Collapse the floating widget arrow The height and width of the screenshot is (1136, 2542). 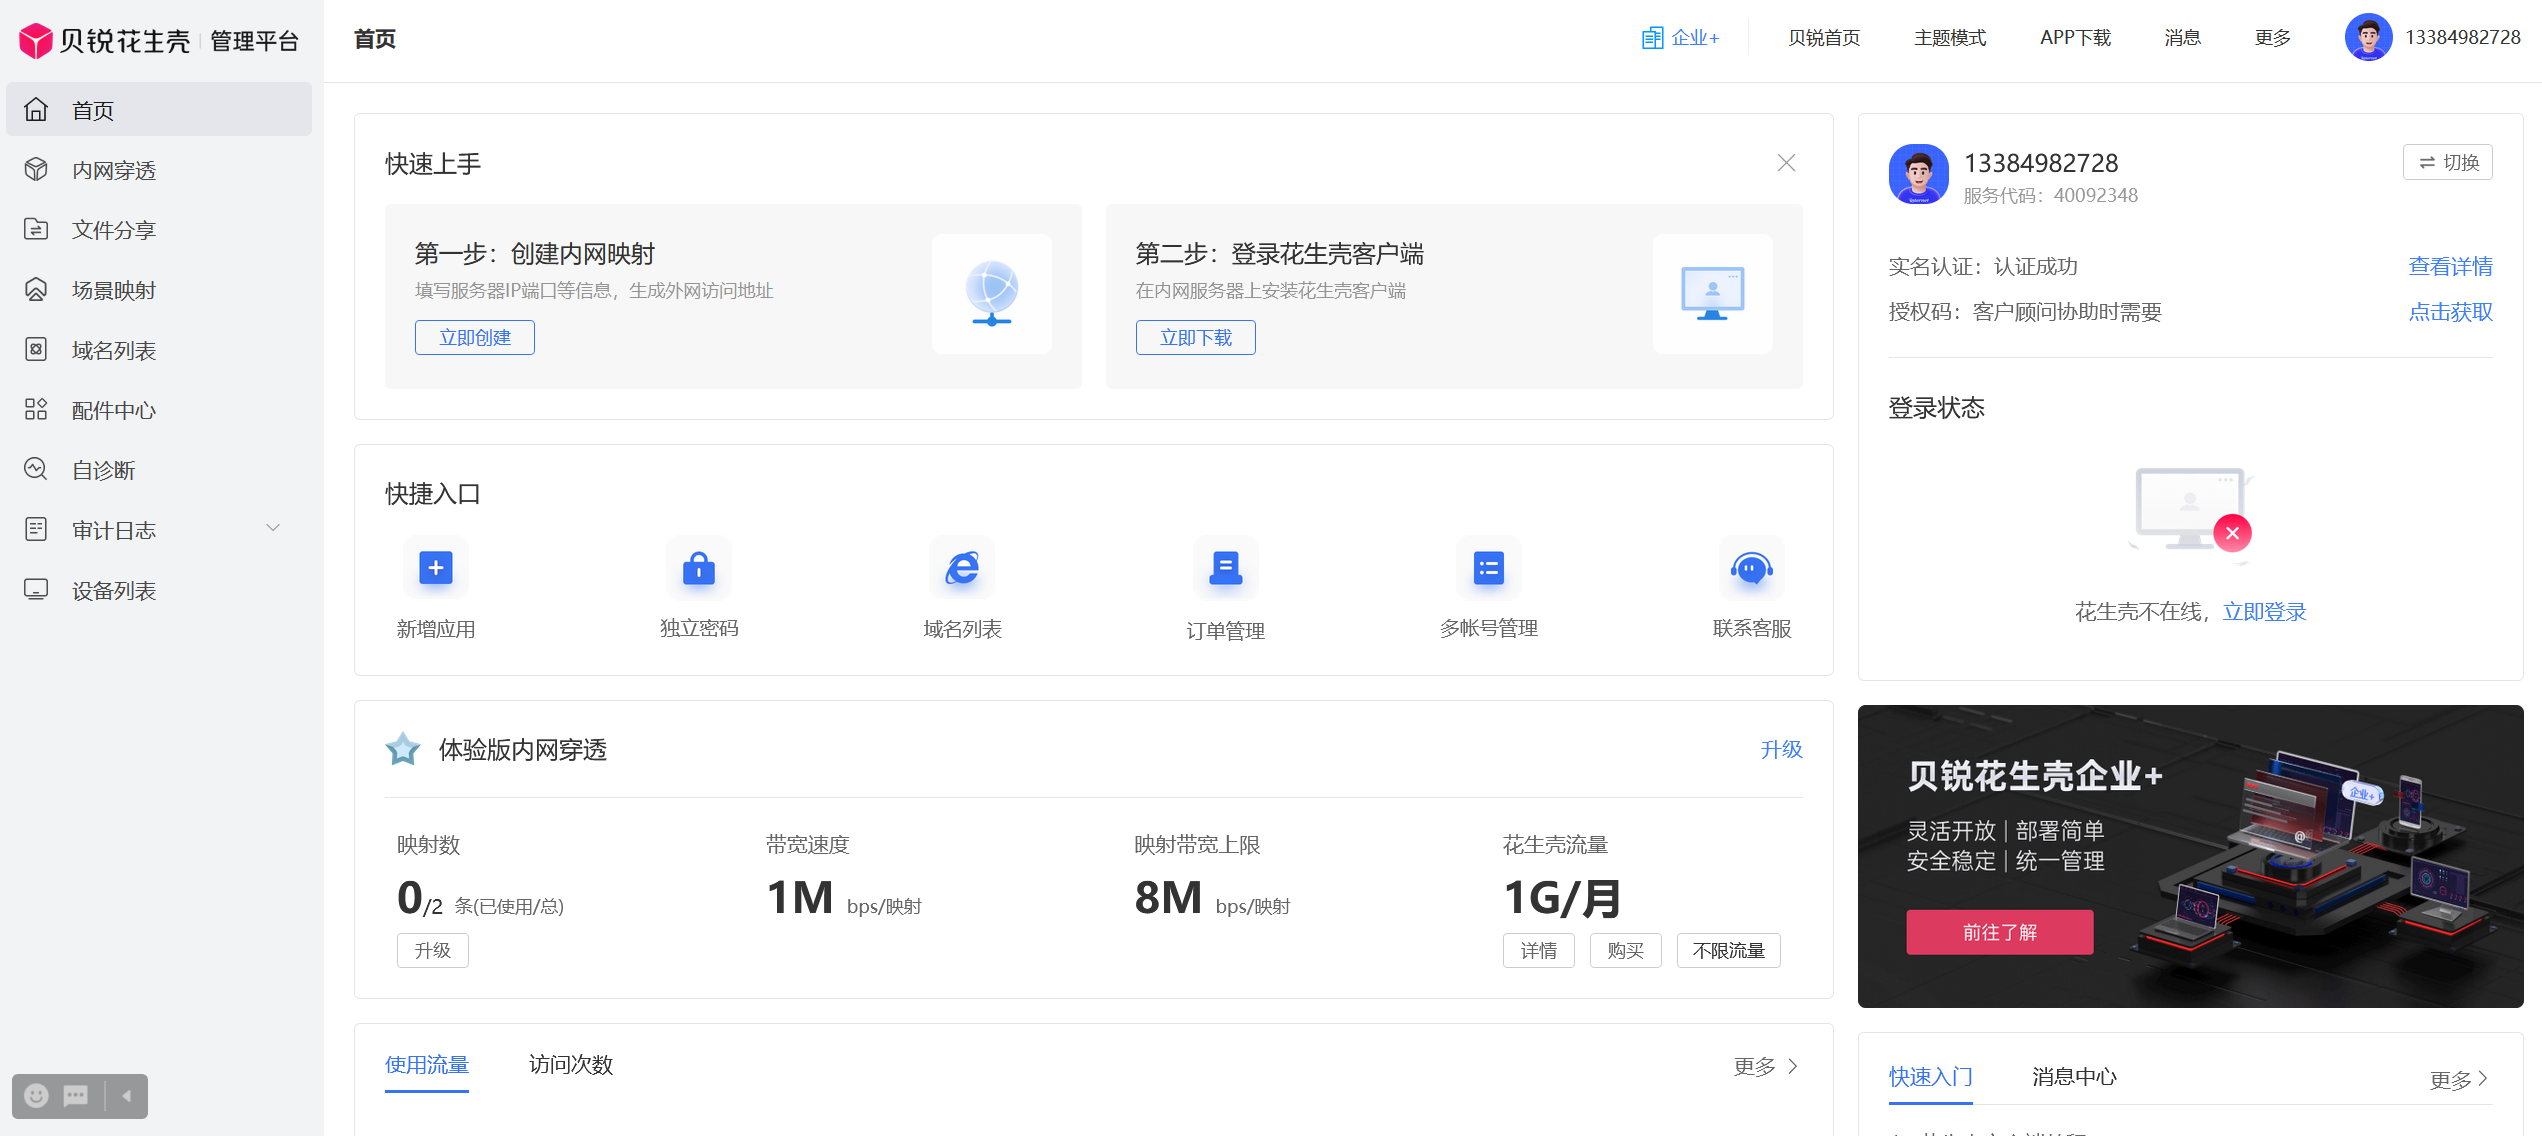click(x=127, y=1096)
